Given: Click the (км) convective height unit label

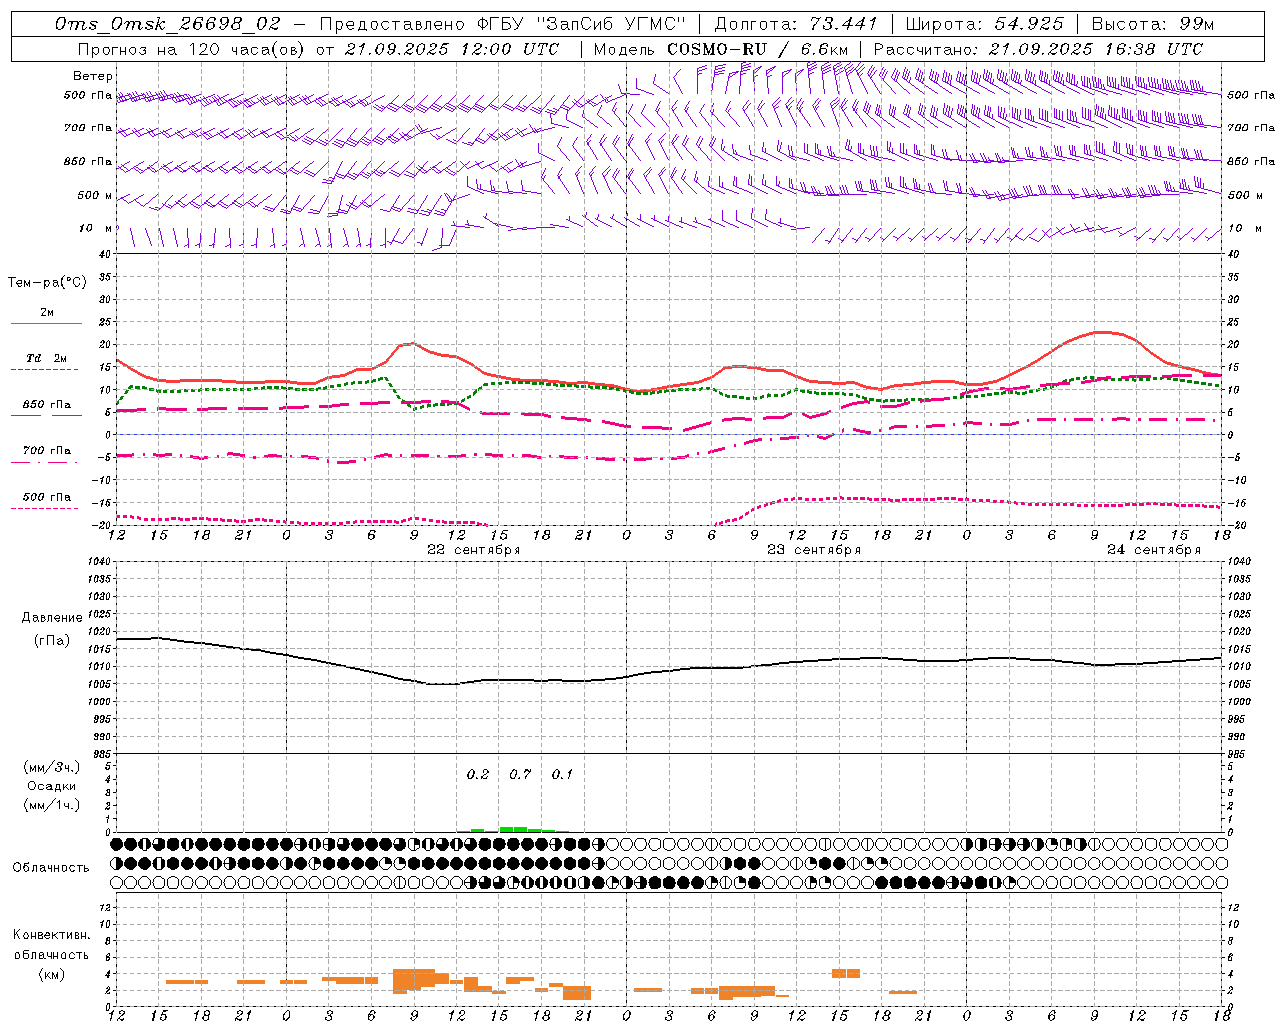Looking at the screenshot, I should [x=51, y=974].
